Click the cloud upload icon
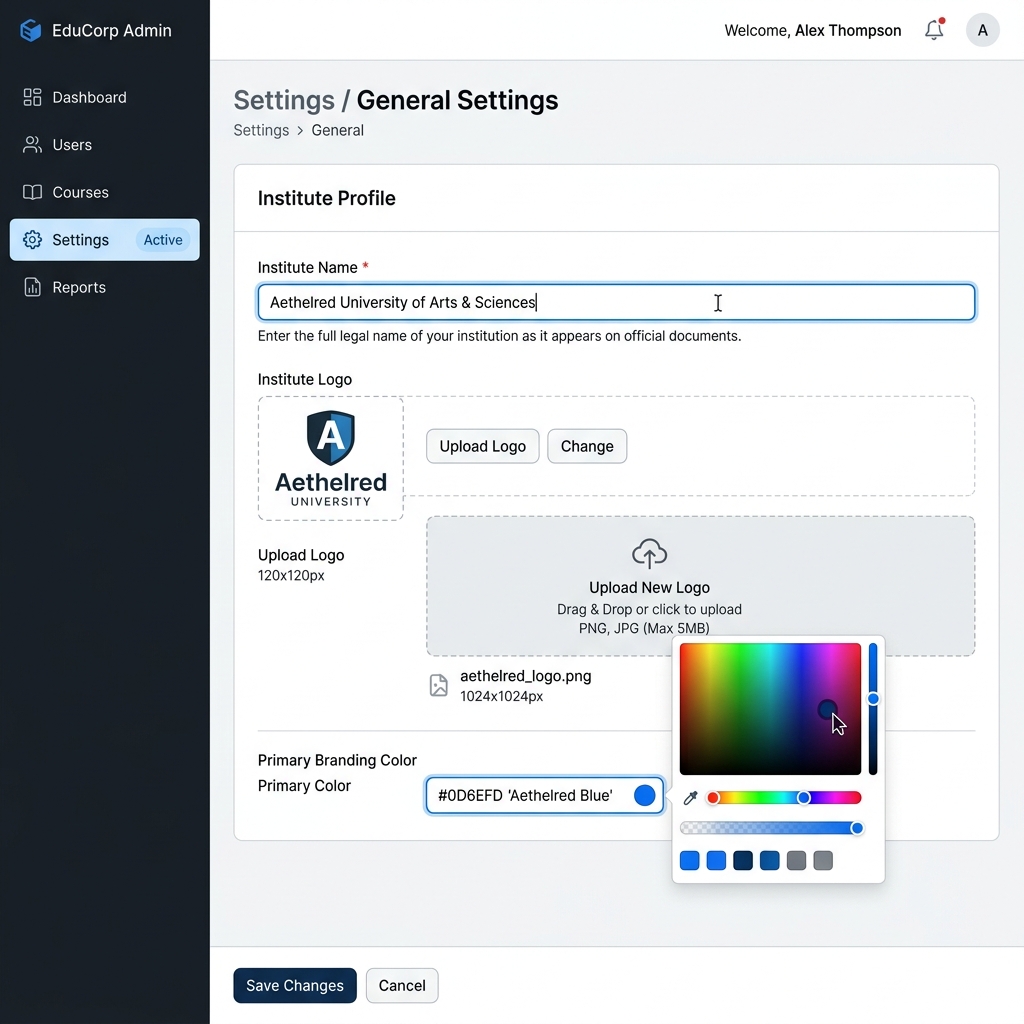This screenshot has width=1024, height=1024. coord(649,554)
